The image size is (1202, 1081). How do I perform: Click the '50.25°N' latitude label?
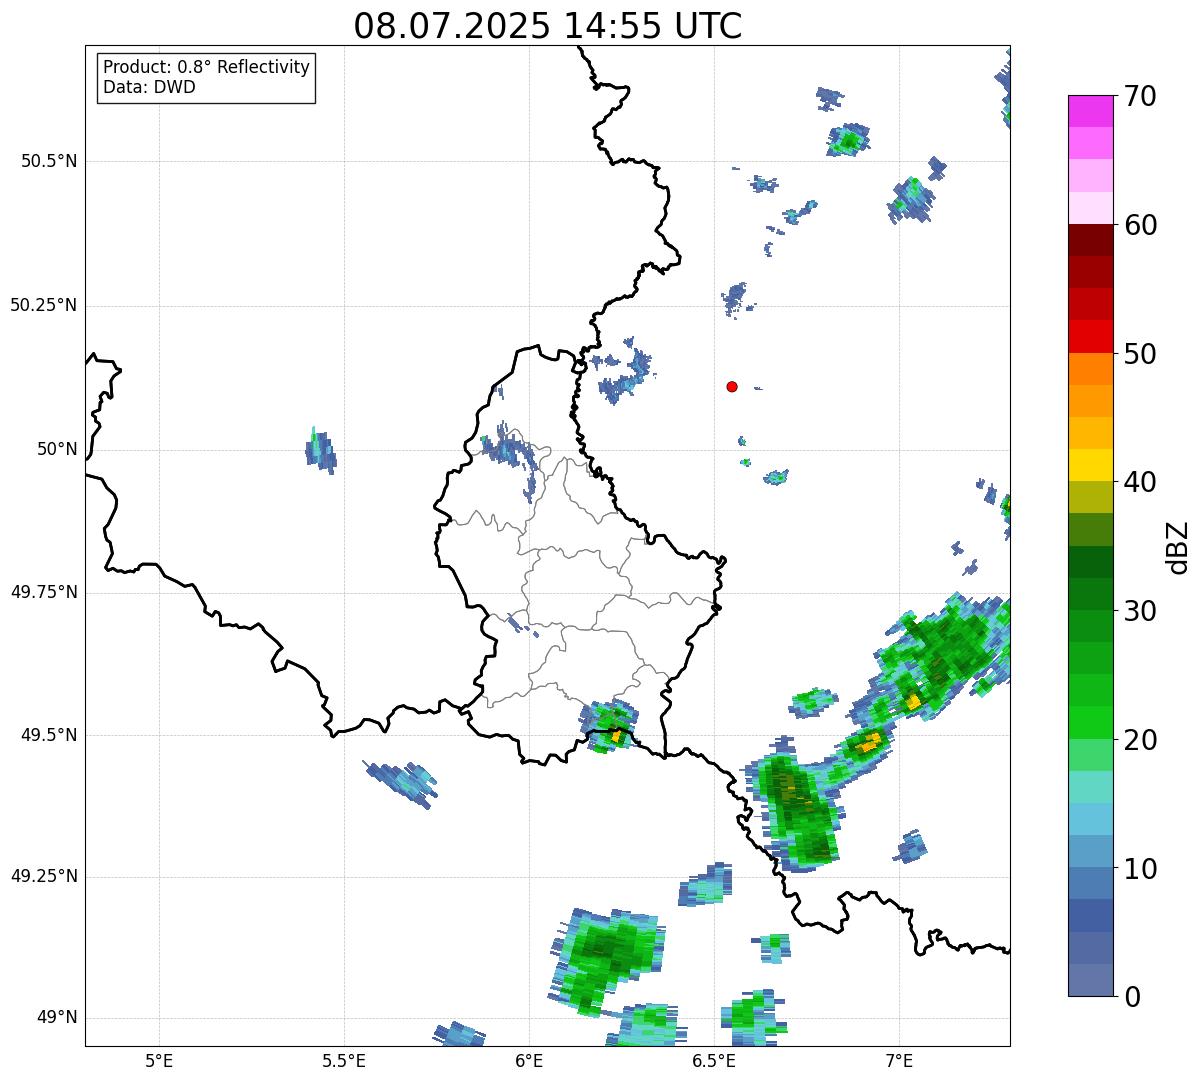click(x=44, y=305)
